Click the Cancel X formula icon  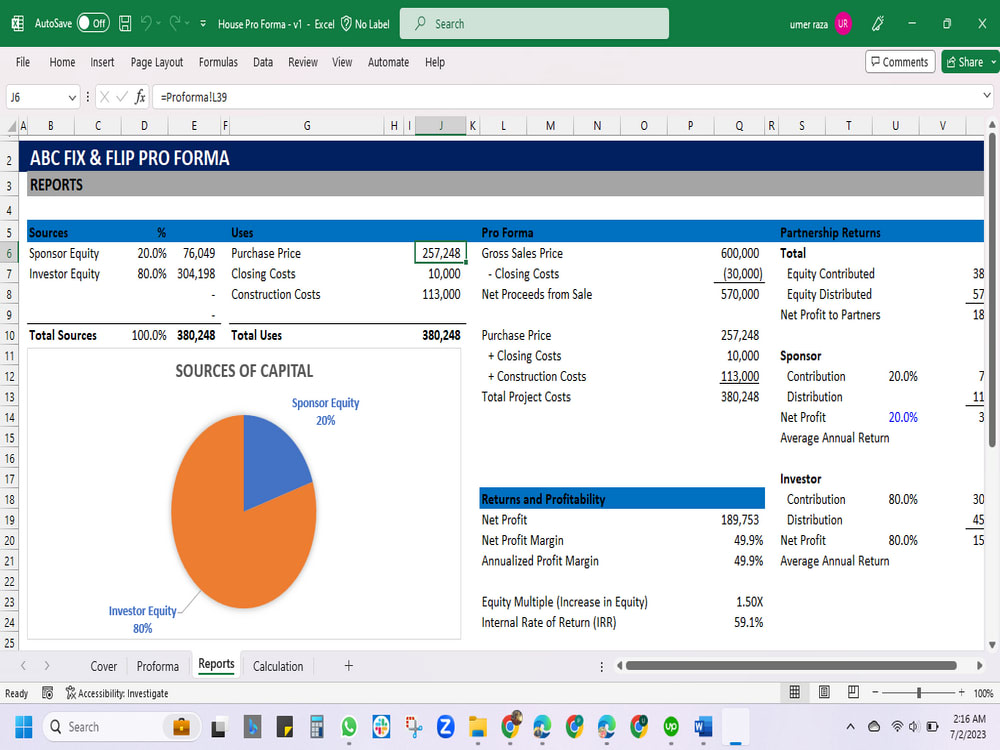105,97
